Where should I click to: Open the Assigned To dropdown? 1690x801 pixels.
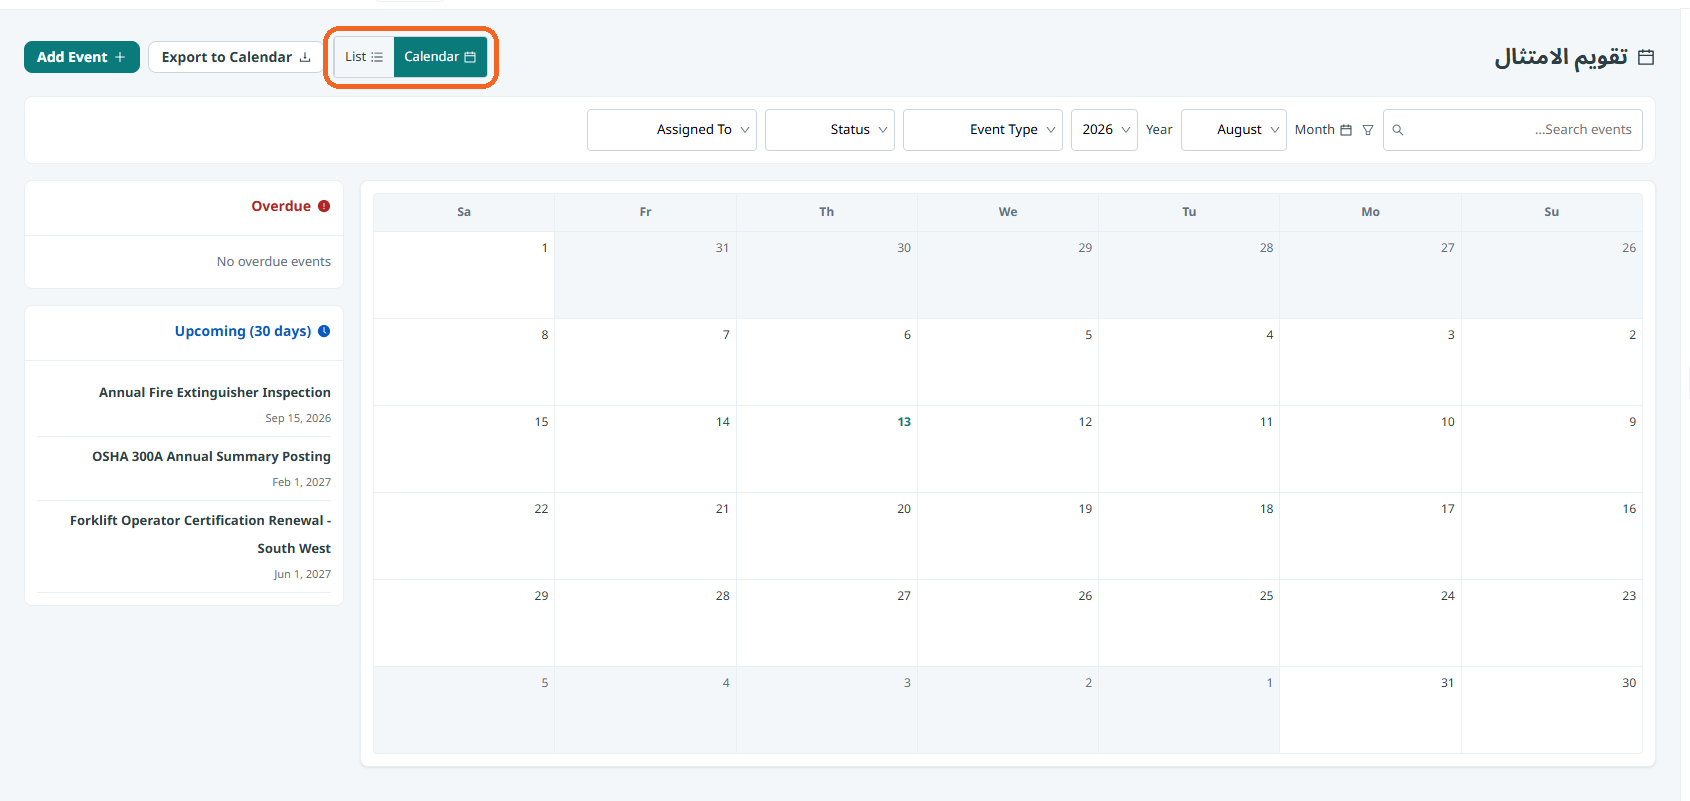click(x=672, y=130)
